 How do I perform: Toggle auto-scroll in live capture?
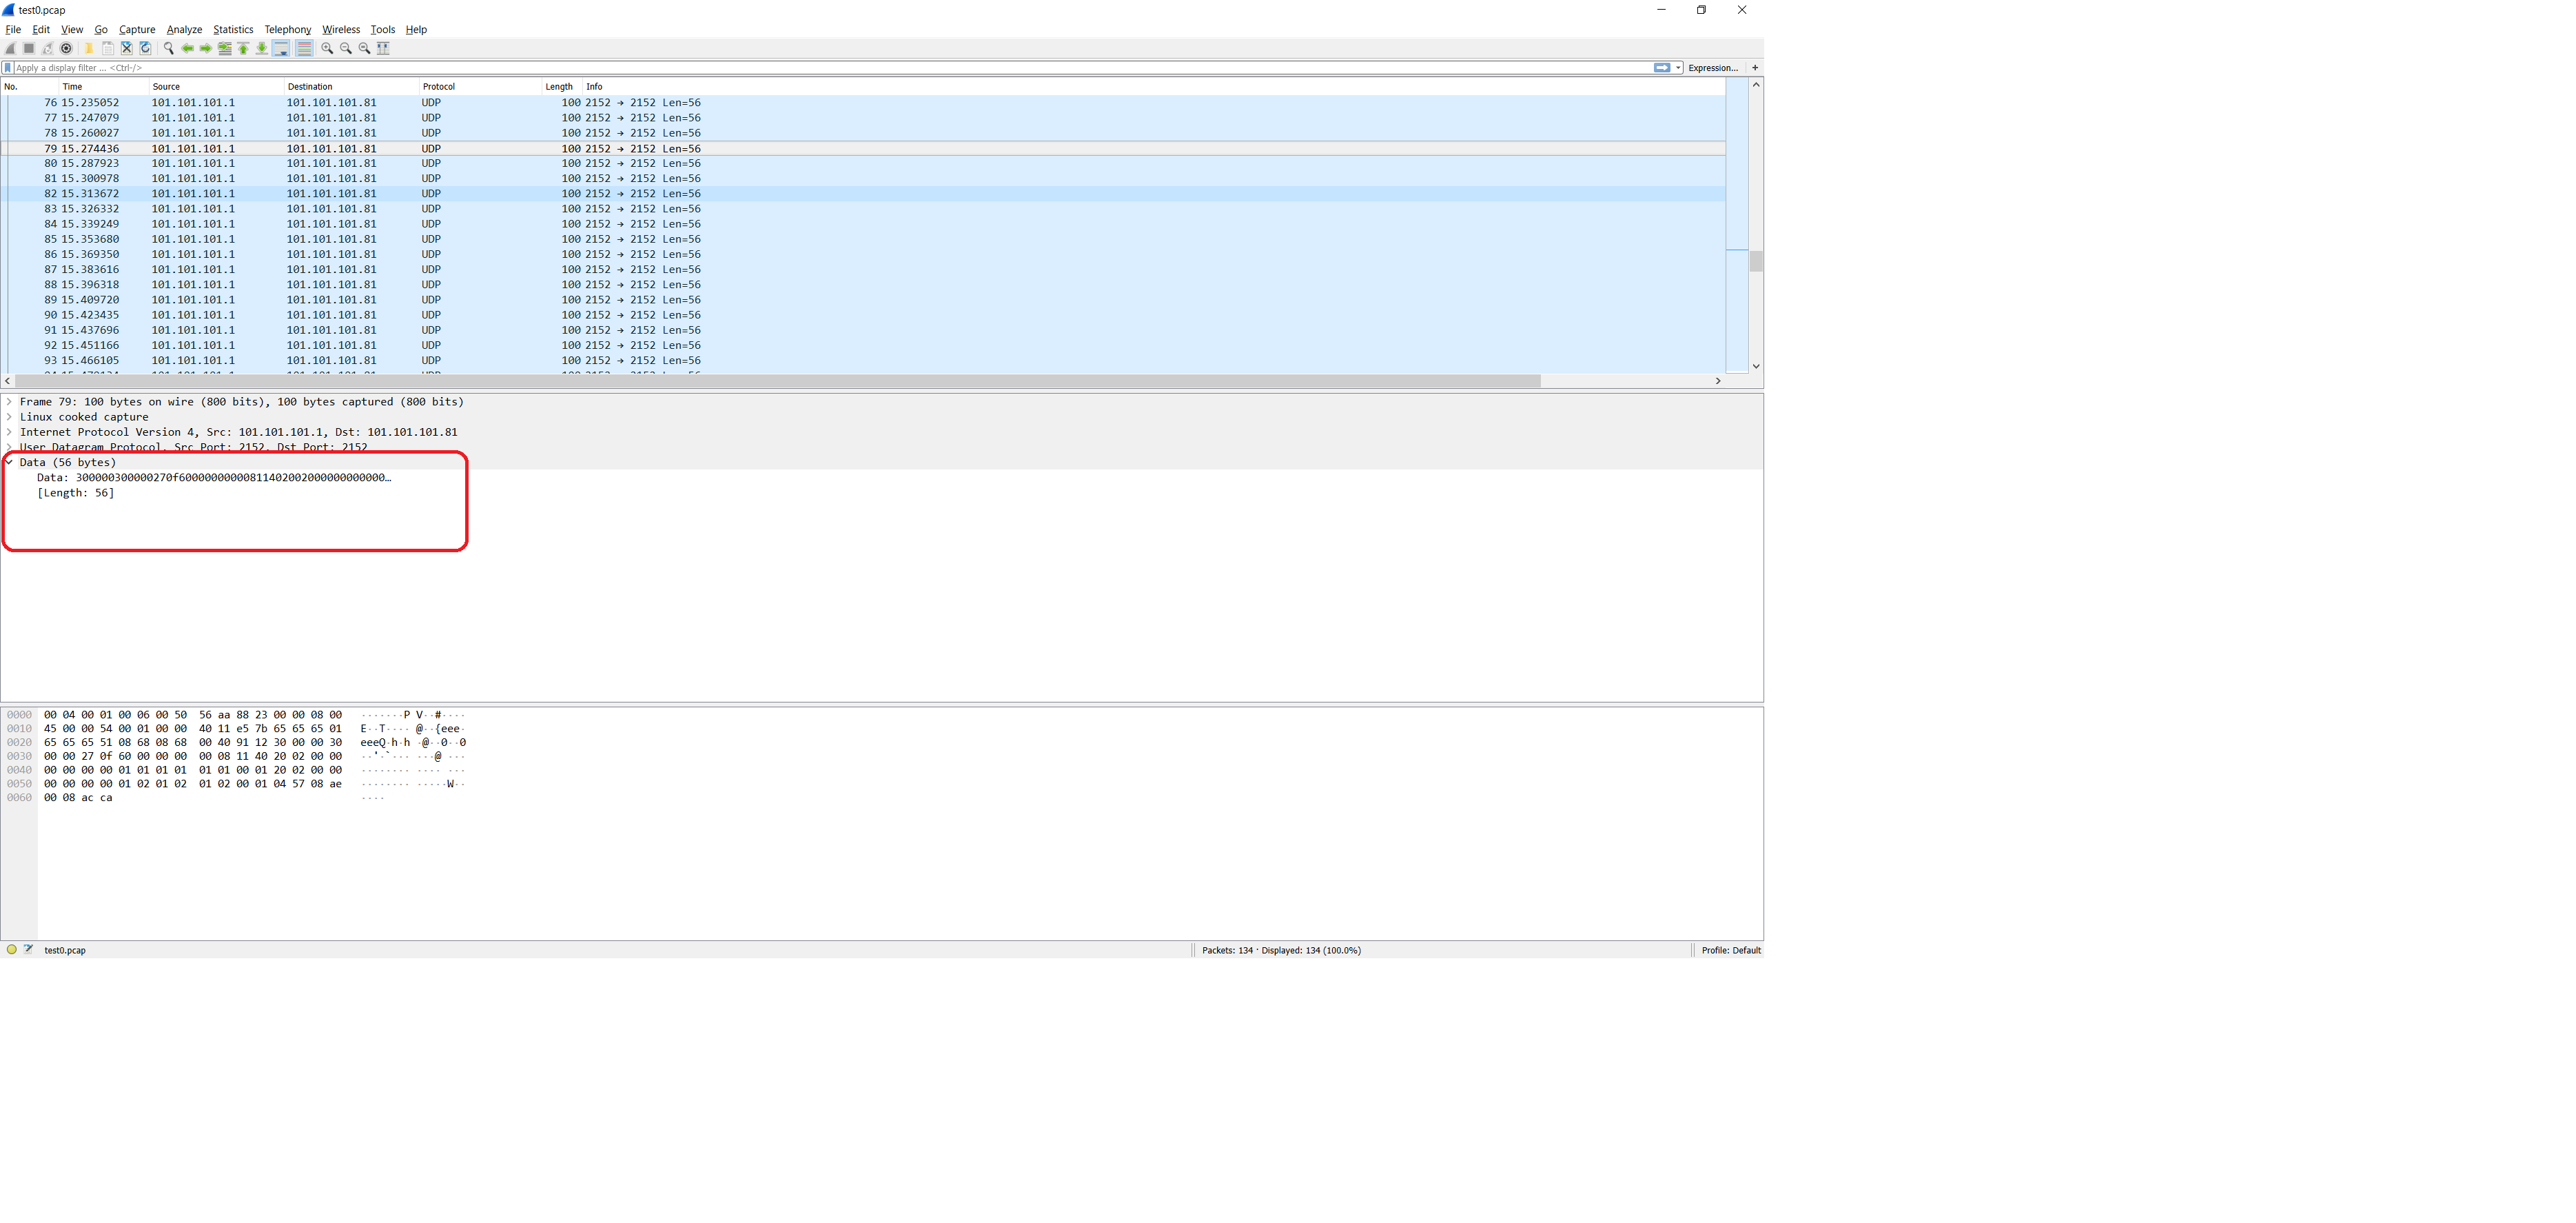pos(282,48)
